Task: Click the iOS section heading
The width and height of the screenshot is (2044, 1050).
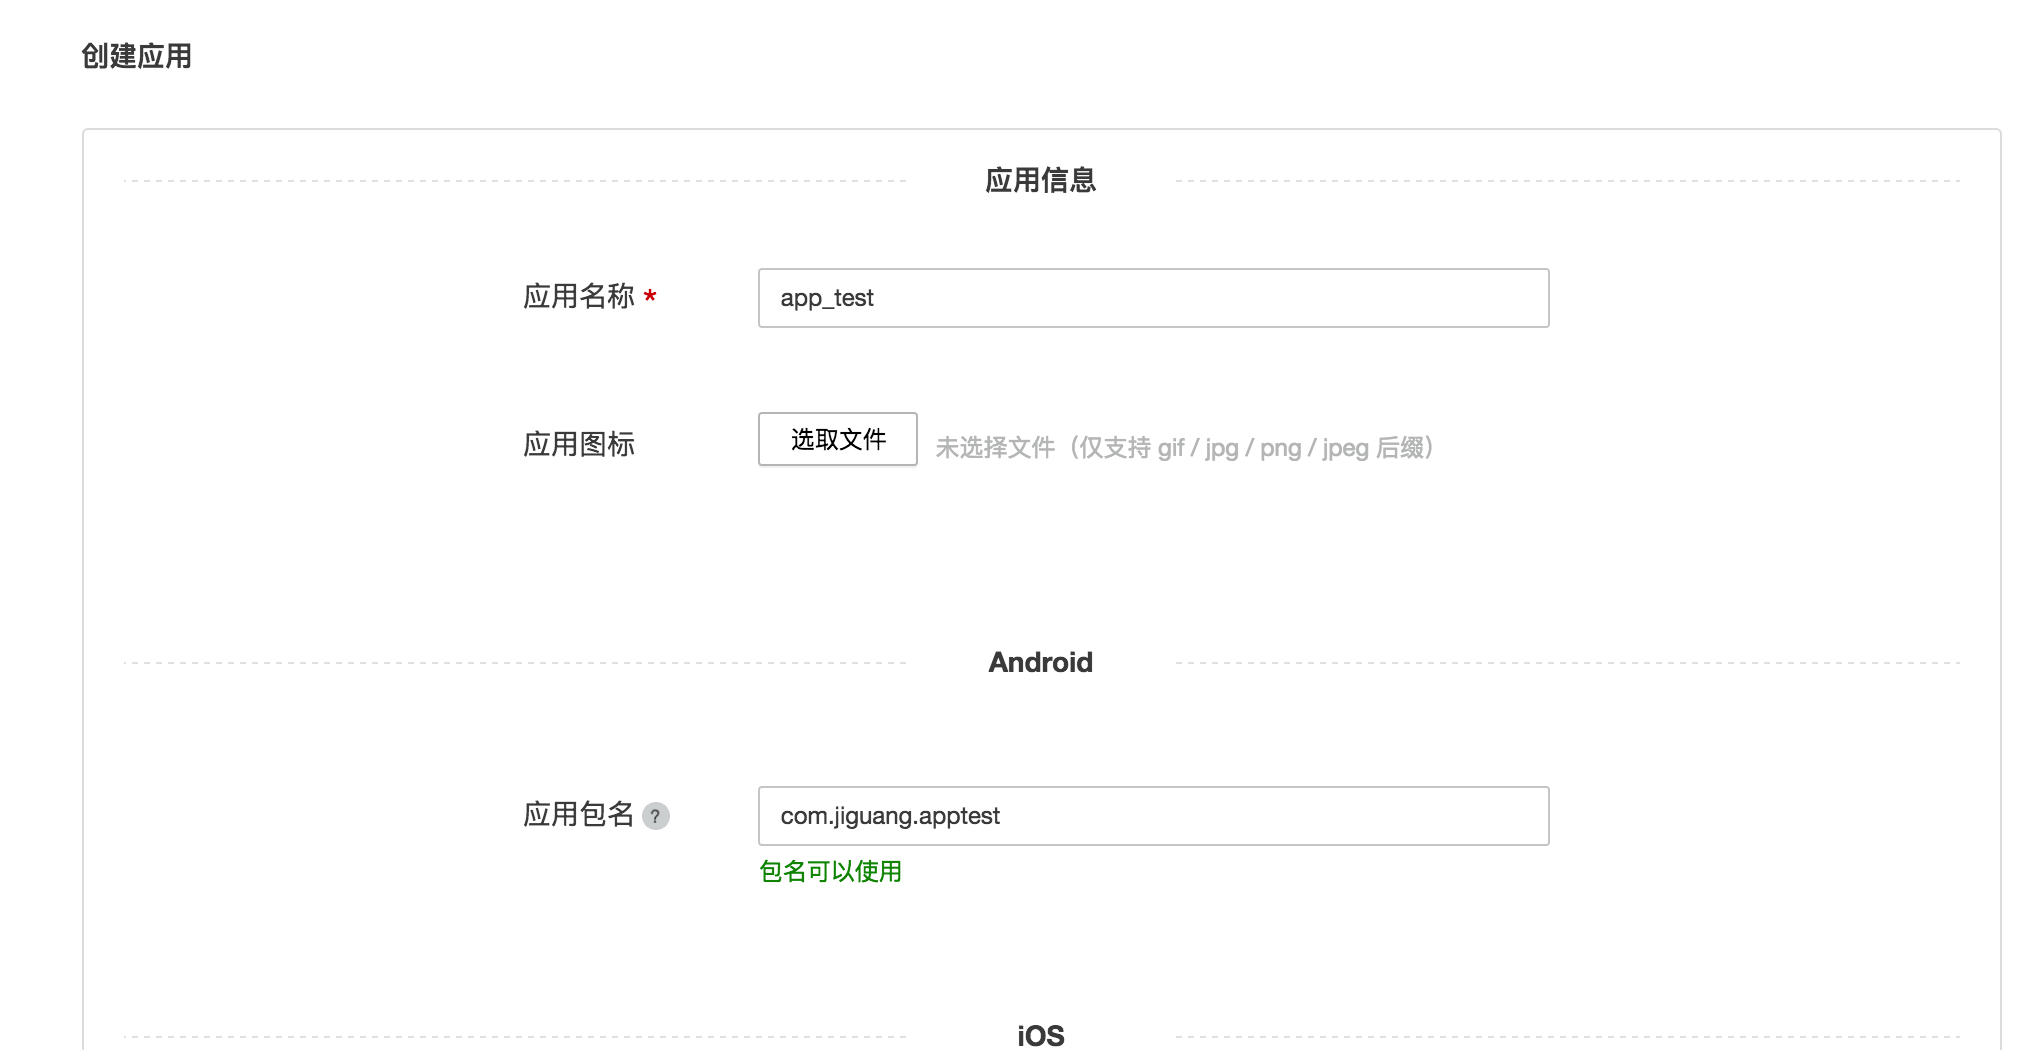Action: pyautogui.click(x=1040, y=1035)
